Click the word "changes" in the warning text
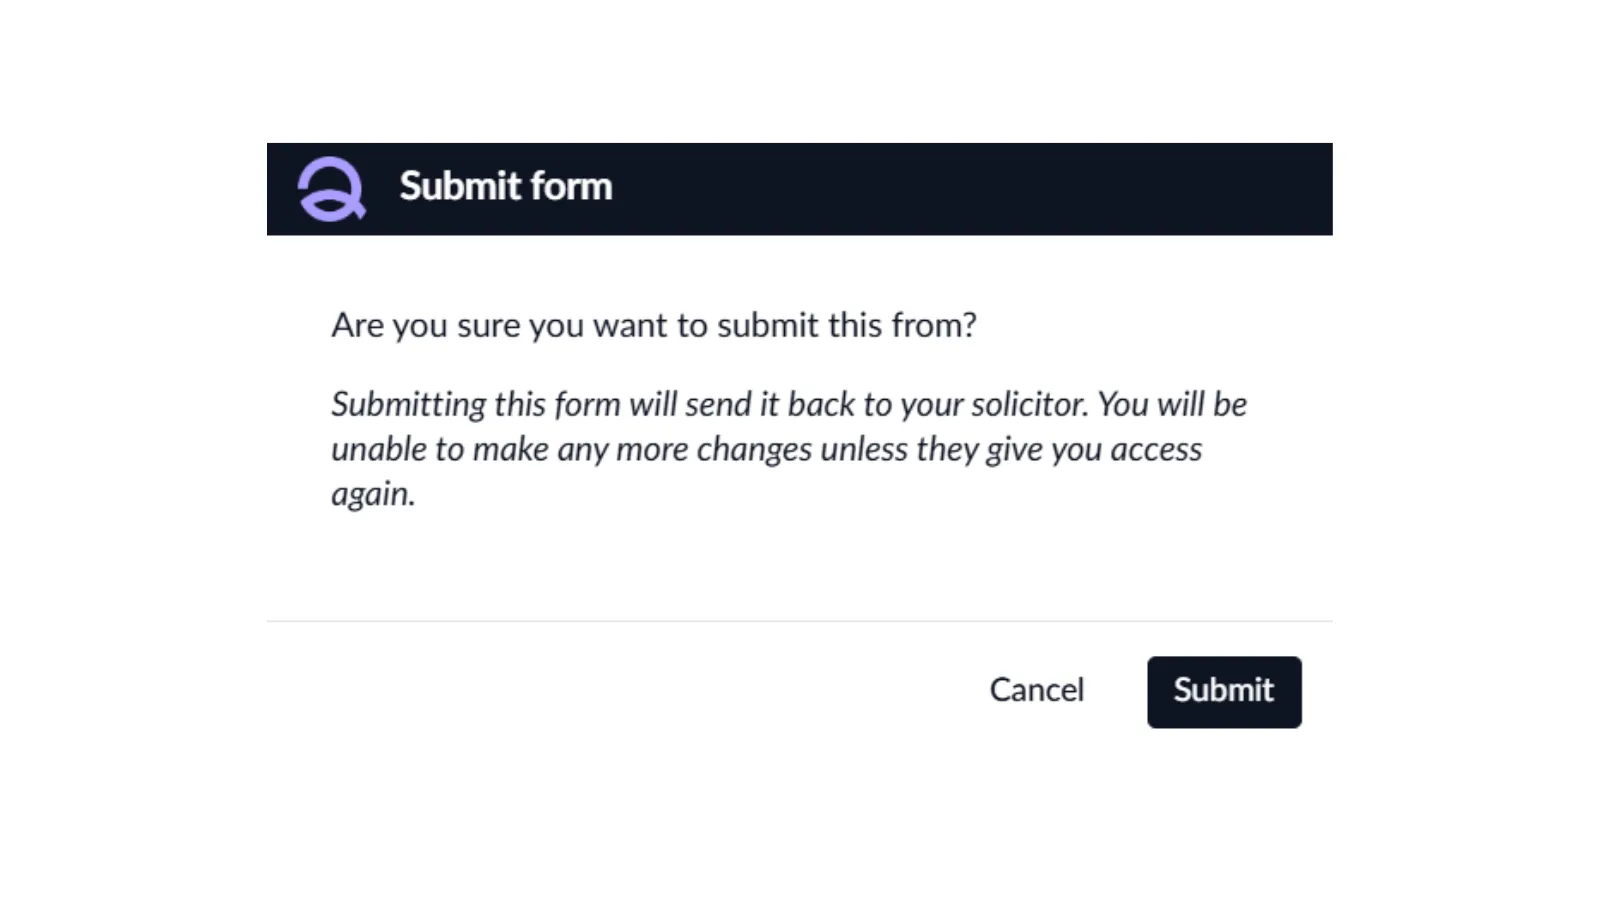The width and height of the screenshot is (1600, 900). coord(754,449)
